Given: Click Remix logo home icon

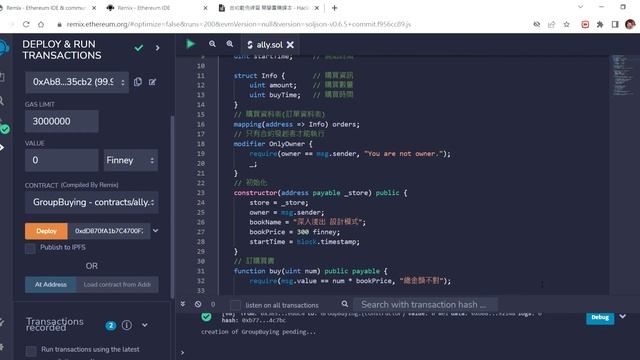Looking at the screenshot, I should [x=4, y=47].
